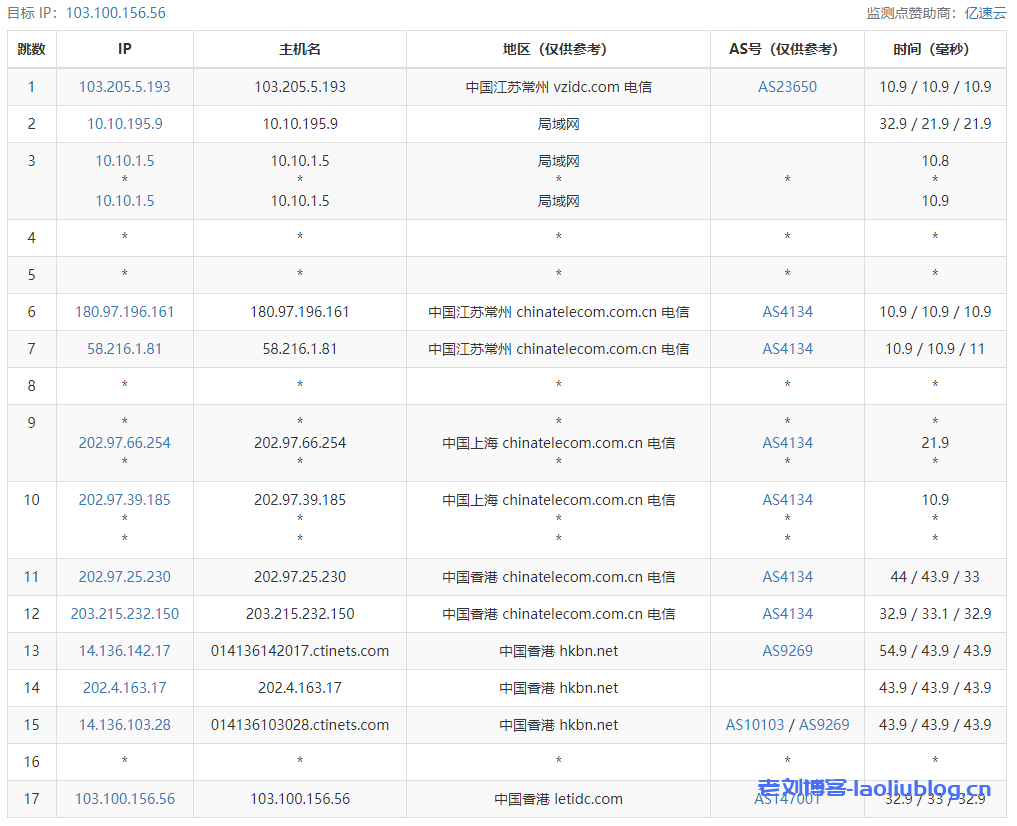Click IP link 103.205.5.193 in hop 1

tap(125, 87)
